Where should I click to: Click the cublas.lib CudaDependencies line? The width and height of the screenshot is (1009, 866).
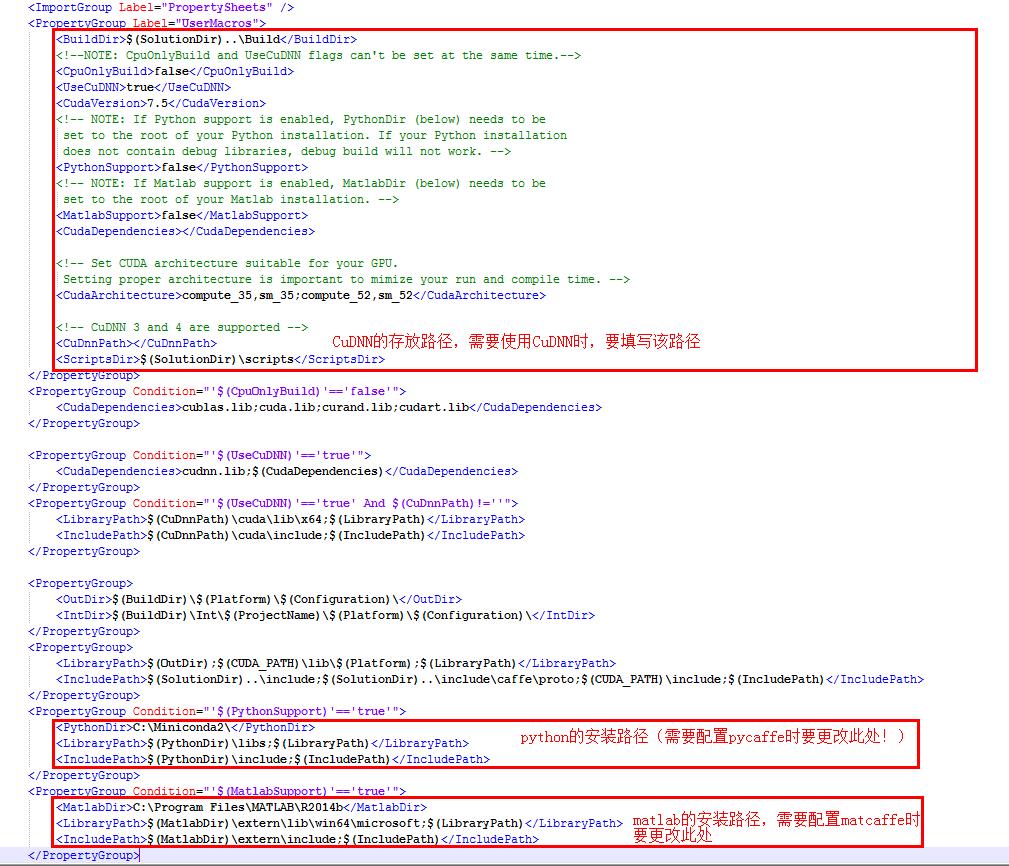pos(329,407)
